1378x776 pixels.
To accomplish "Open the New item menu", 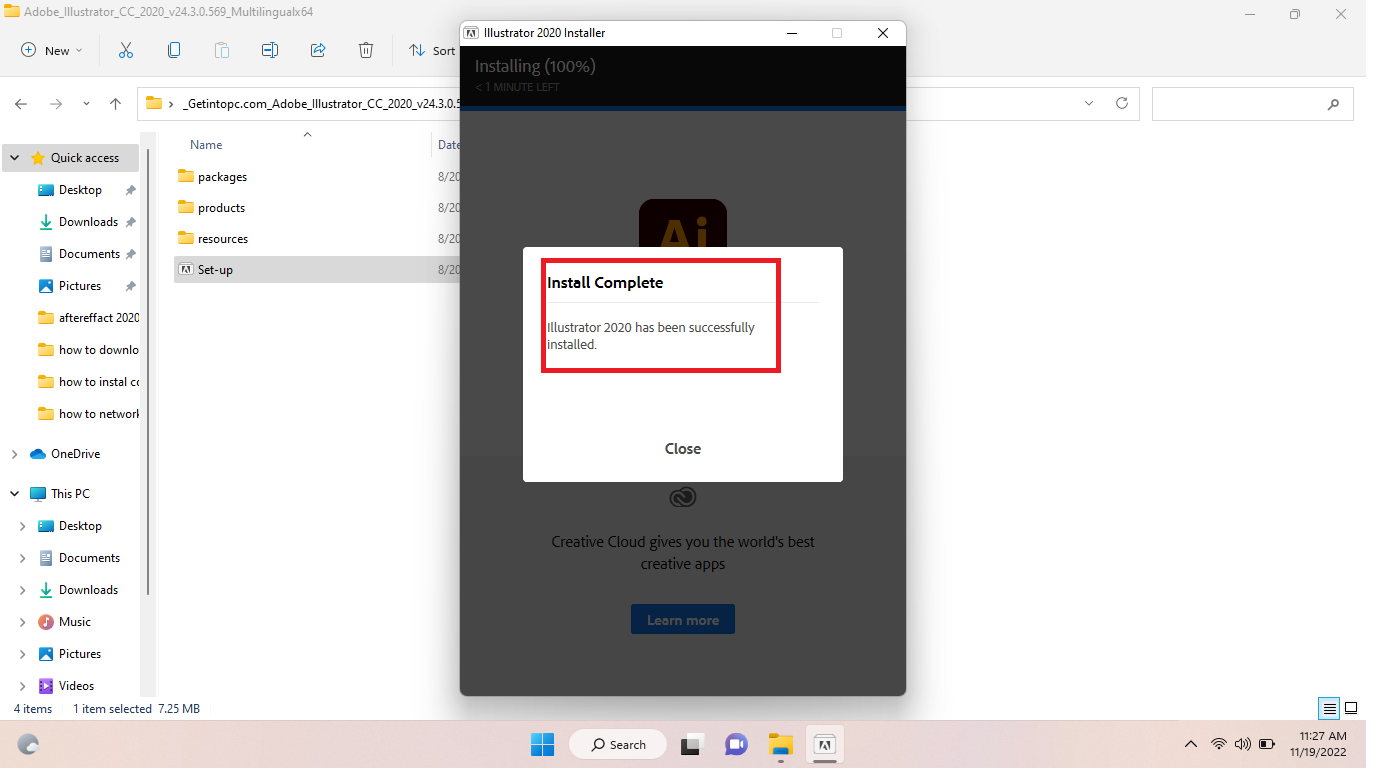I will (52, 50).
